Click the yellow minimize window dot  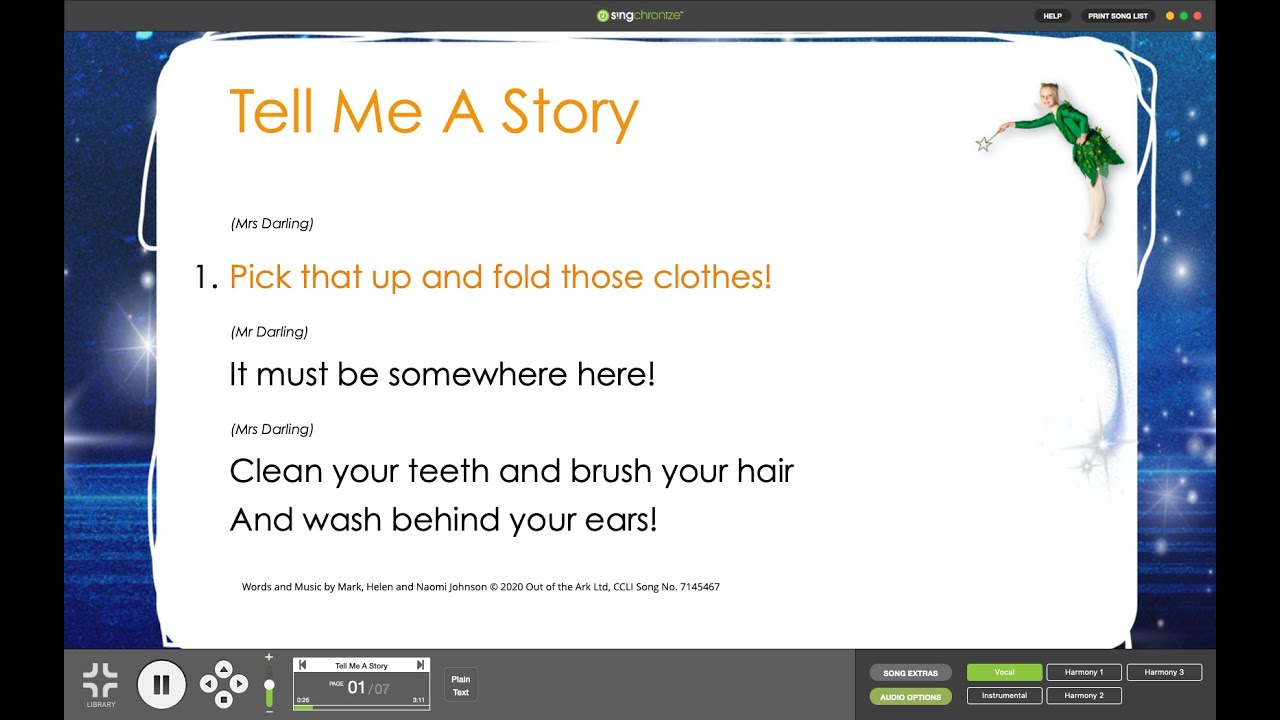[1170, 16]
